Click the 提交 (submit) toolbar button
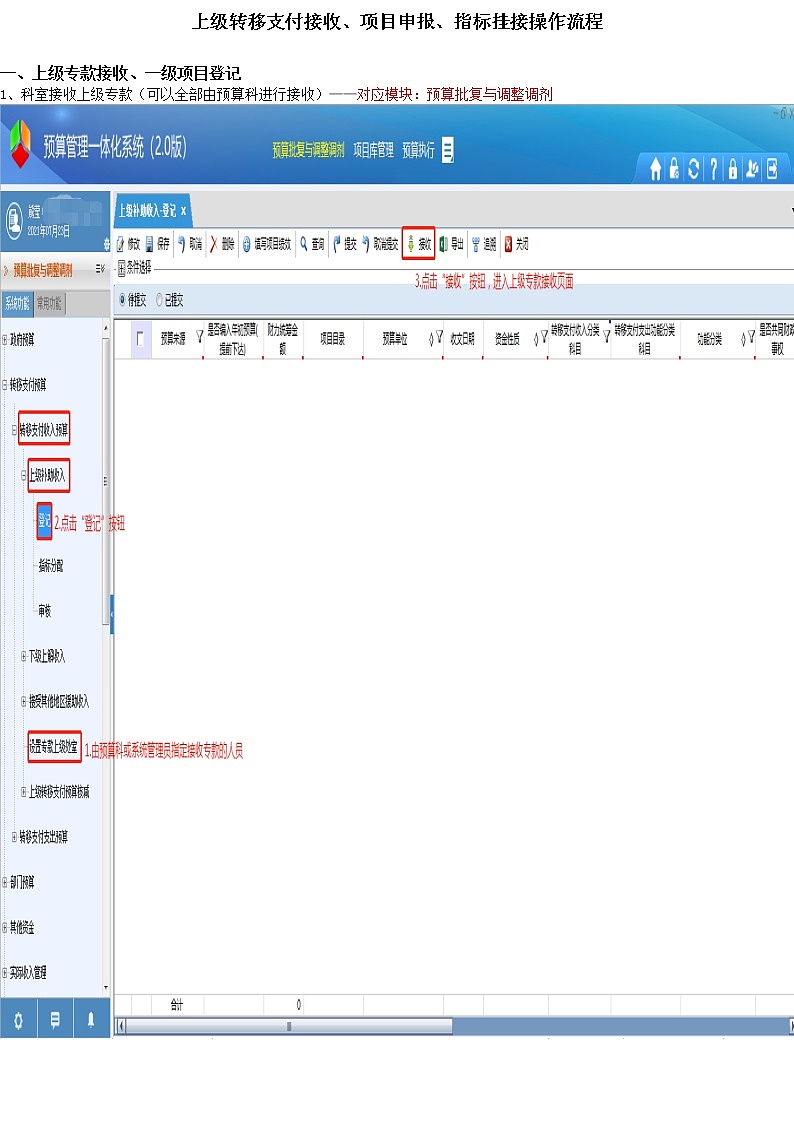The image size is (794, 1123). click(x=344, y=244)
